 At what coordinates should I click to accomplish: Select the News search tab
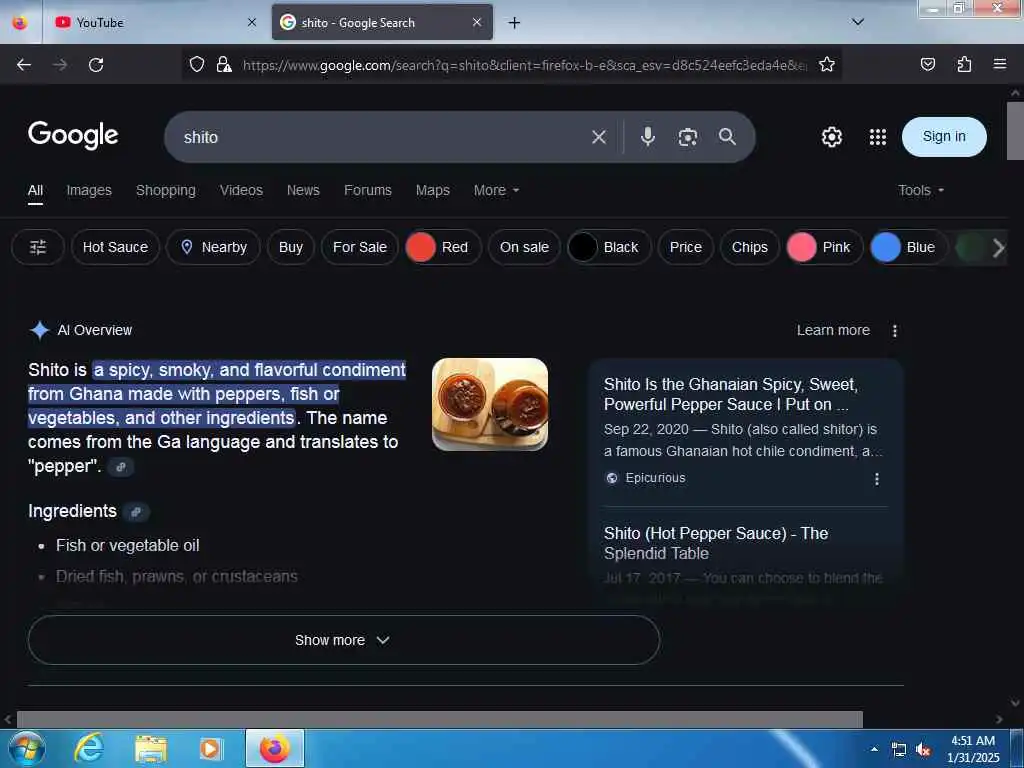(x=303, y=190)
